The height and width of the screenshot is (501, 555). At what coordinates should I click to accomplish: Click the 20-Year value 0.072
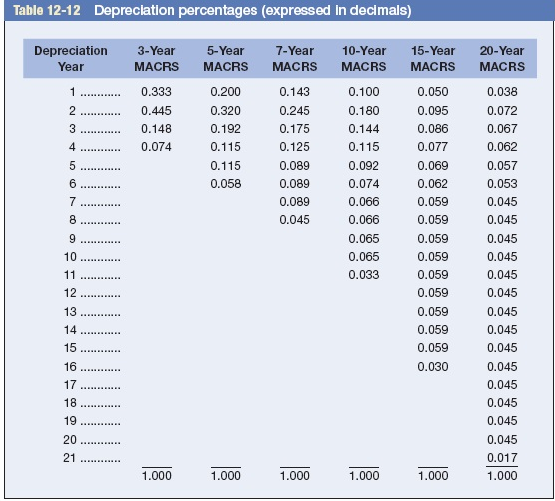pyautogui.click(x=502, y=111)
